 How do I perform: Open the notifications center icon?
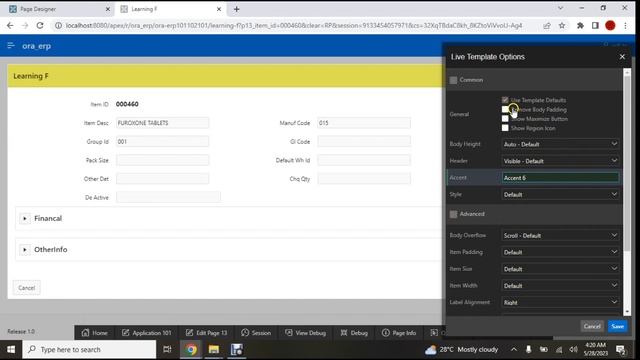pyautogui.click(x=621, y=349)
